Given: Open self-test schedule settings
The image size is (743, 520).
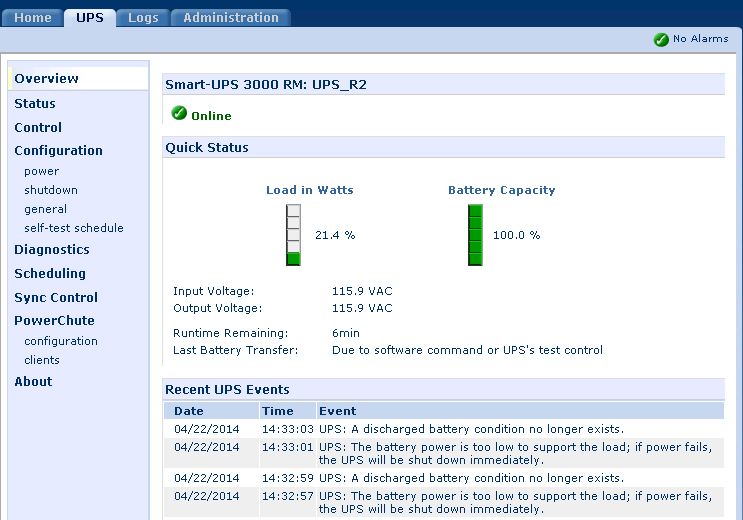Looking at the screenshot, I should pyautogui.click(x=74, y=228).
